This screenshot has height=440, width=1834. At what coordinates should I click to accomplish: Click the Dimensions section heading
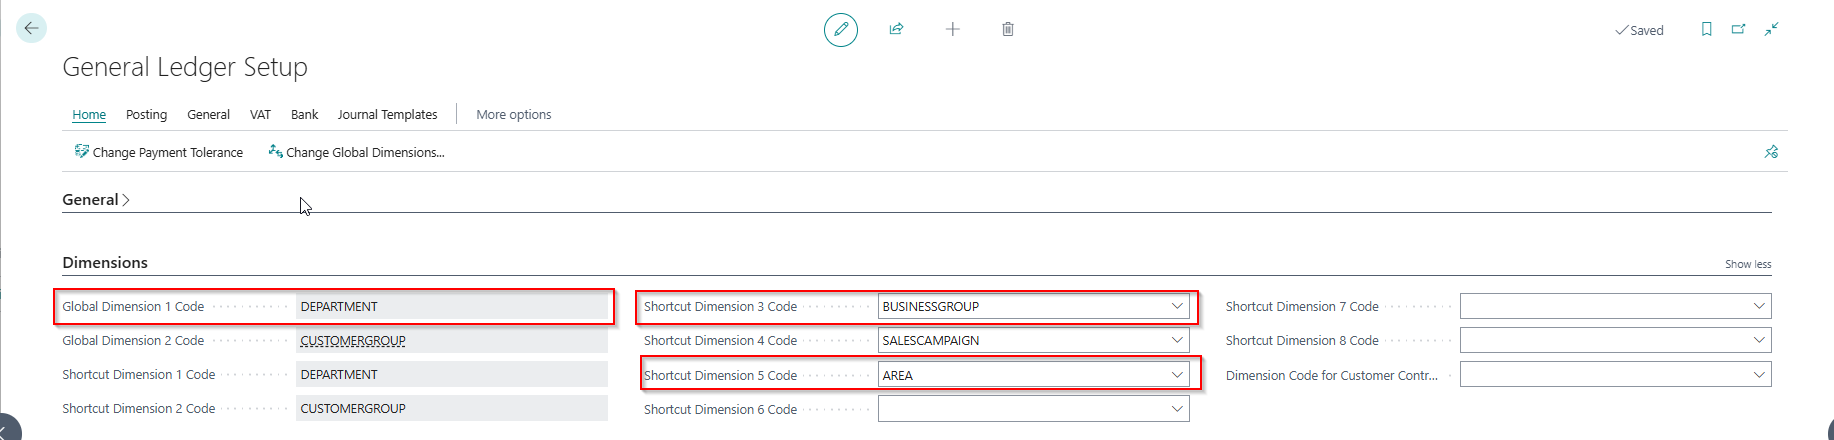pyautogui.click(x=105, y=262)
